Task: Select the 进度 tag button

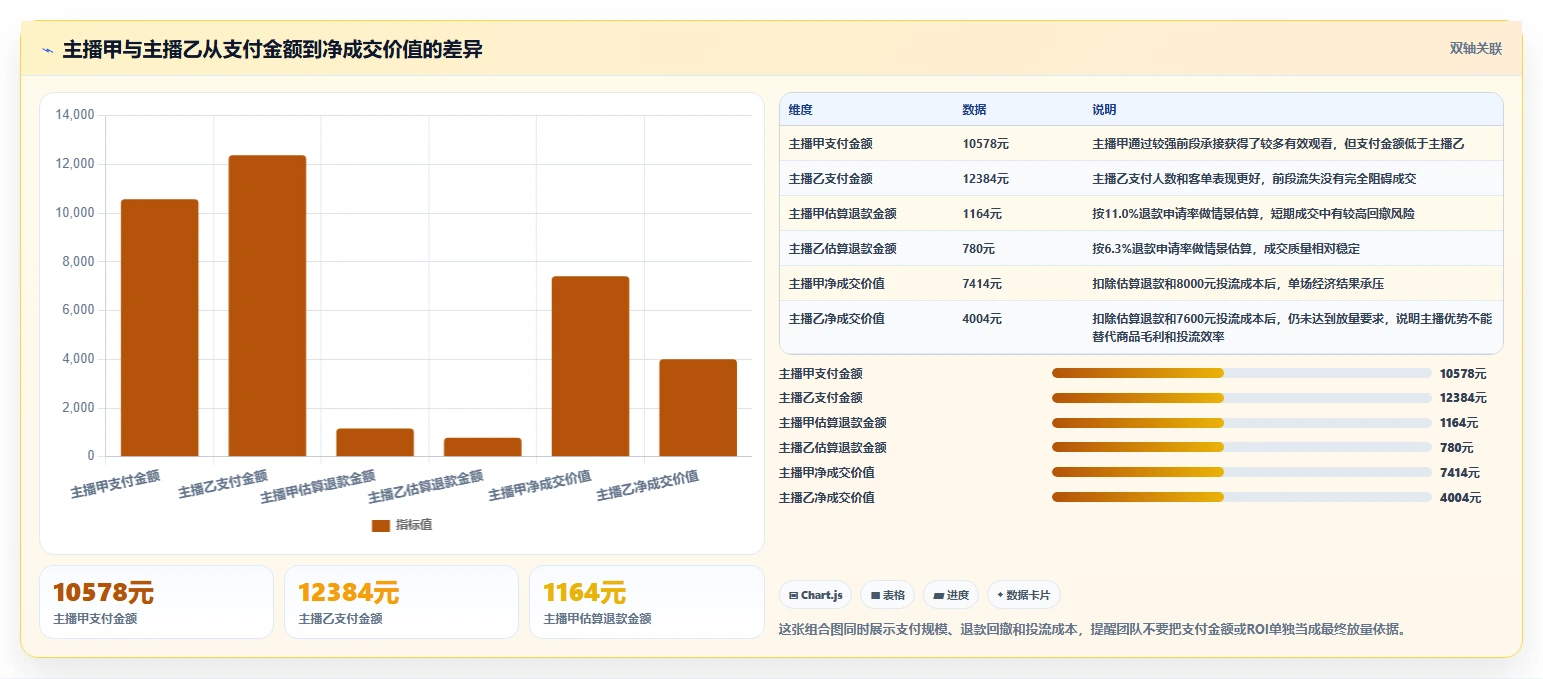Action: 951,595
